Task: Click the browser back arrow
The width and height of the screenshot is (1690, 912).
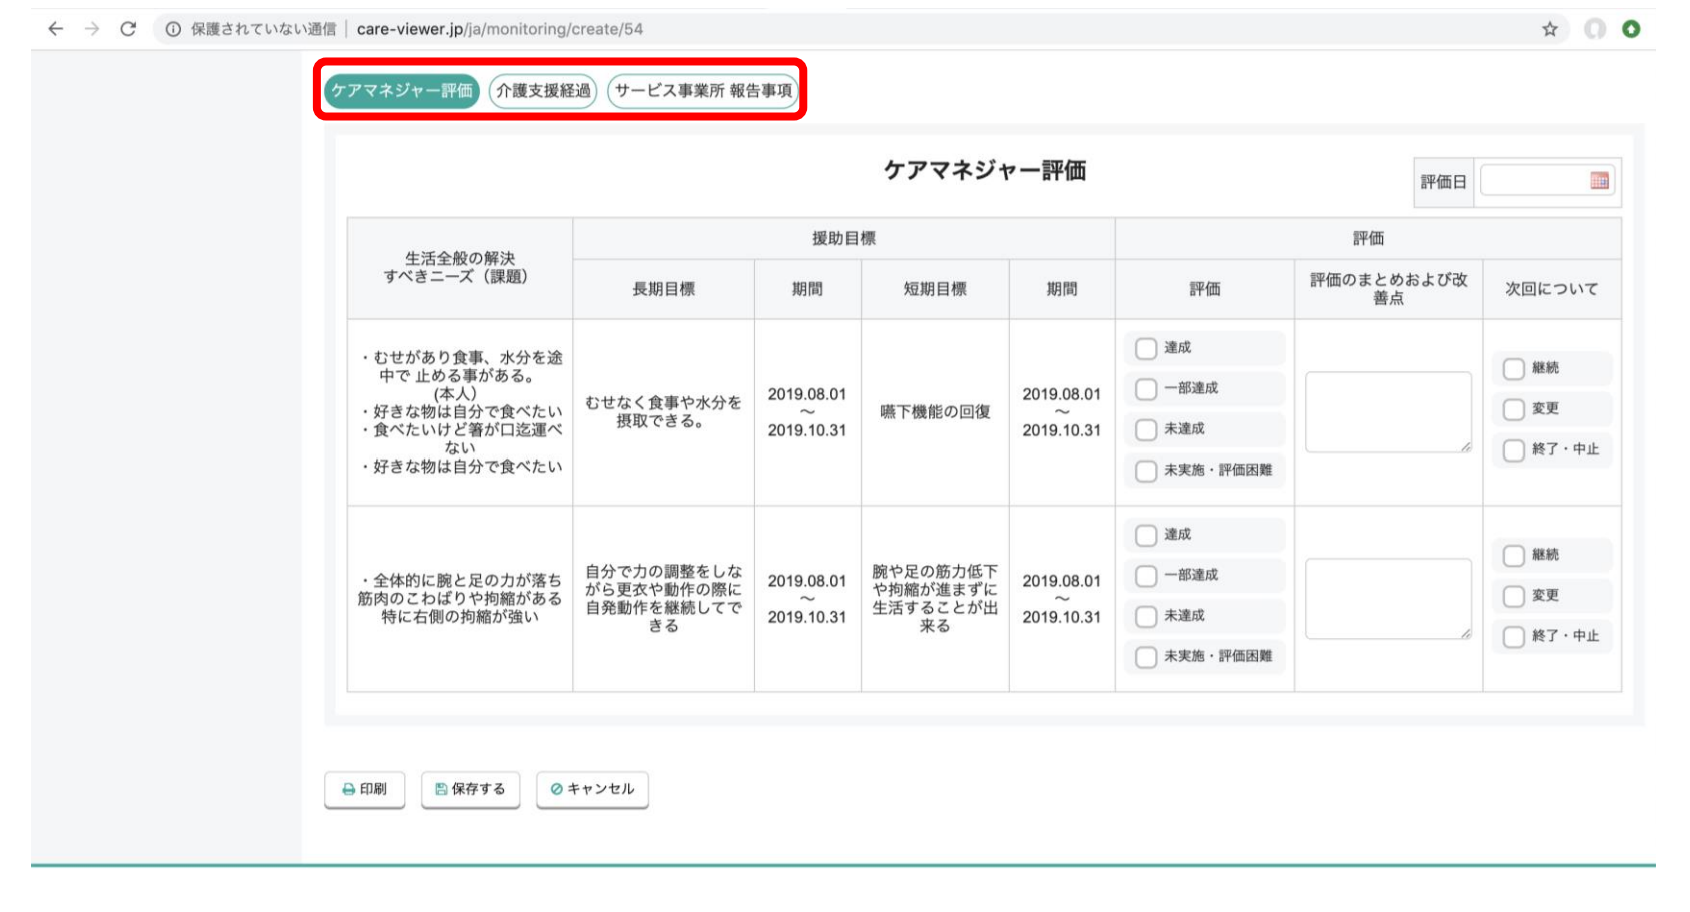Action: point(56,29)
